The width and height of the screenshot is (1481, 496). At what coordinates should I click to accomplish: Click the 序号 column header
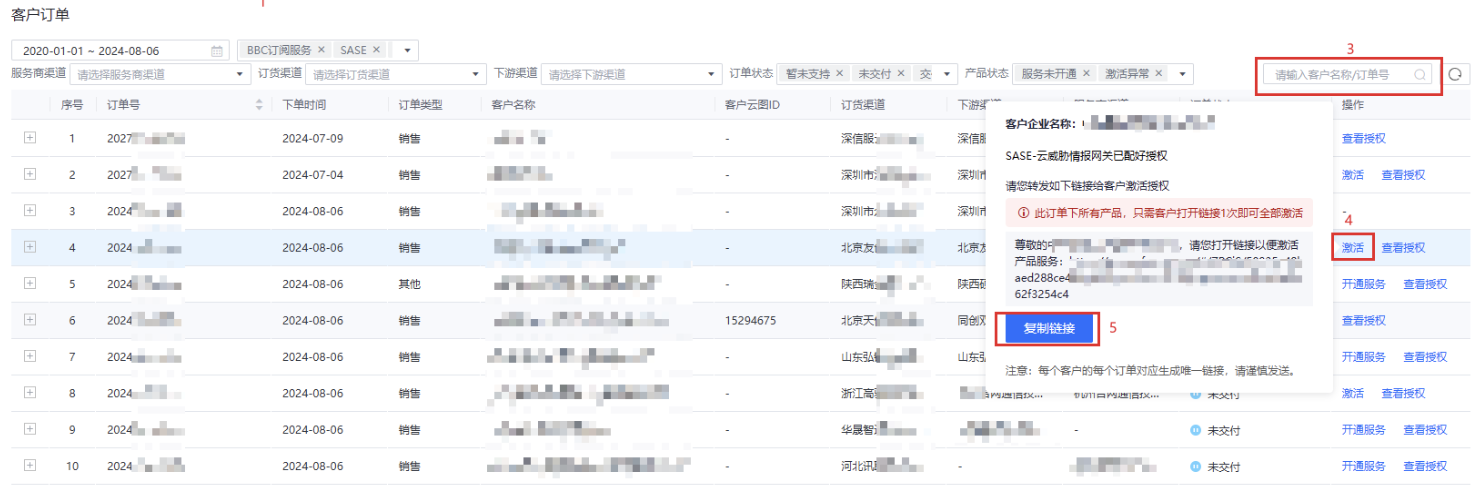[72, 104]
